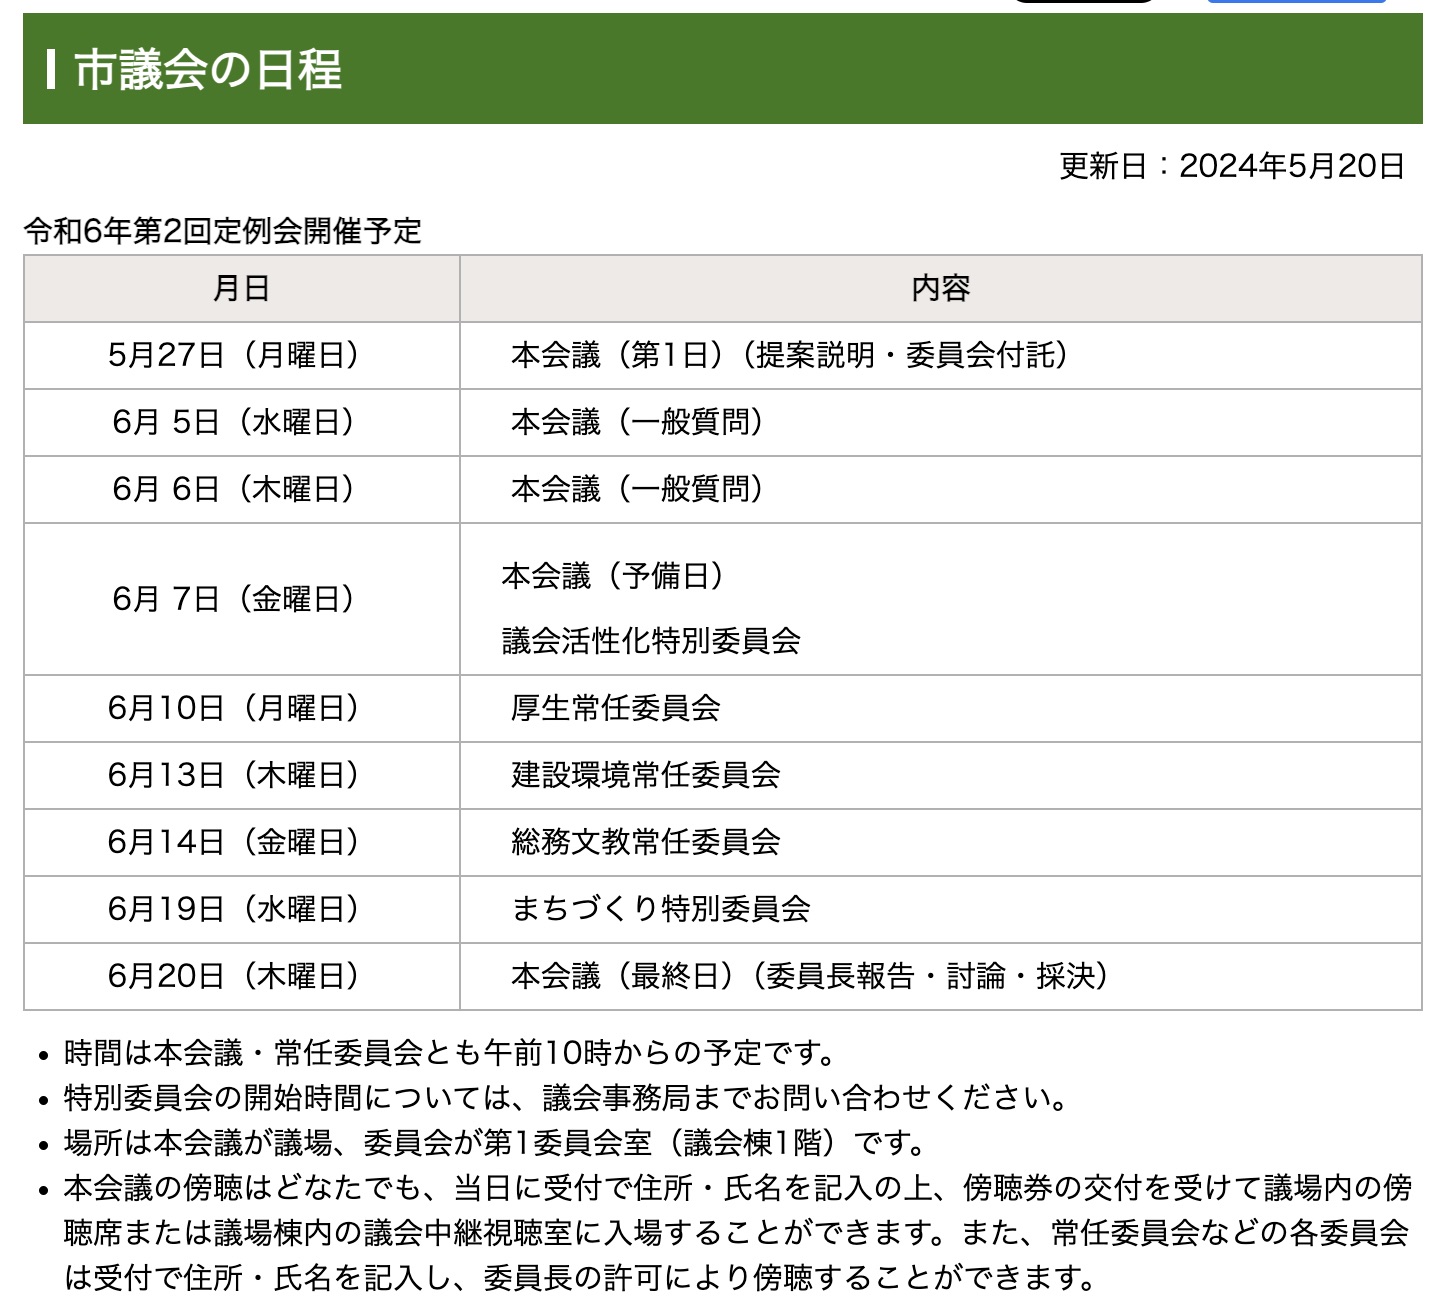Click the note beginning 本会議の傍聴はどなたでも
The width and height of the screenshot is (1448, 1314).
[738, 1232]
